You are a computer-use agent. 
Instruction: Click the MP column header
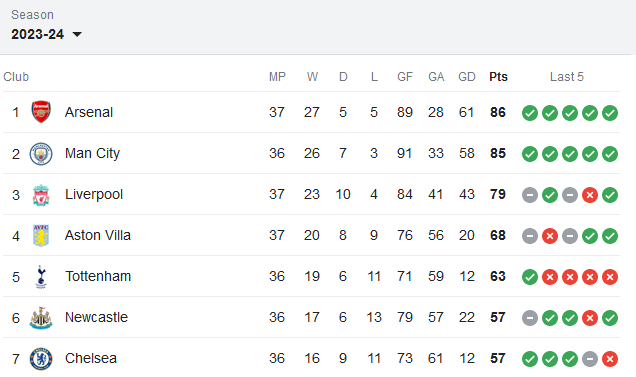pos(277,77)
